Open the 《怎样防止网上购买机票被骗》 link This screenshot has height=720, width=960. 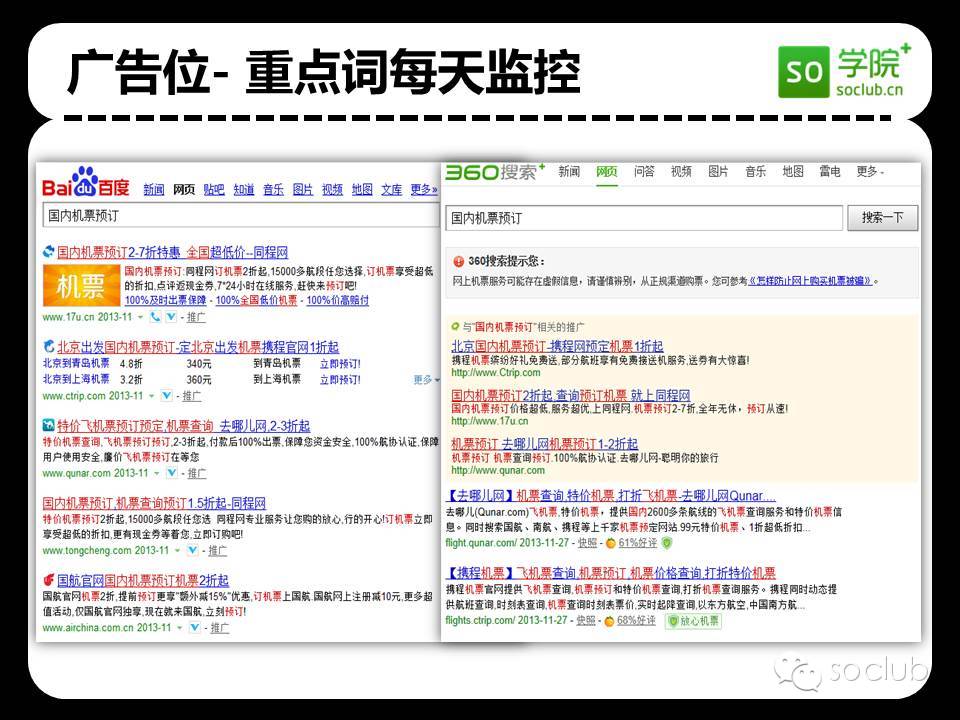pos(815,282)
